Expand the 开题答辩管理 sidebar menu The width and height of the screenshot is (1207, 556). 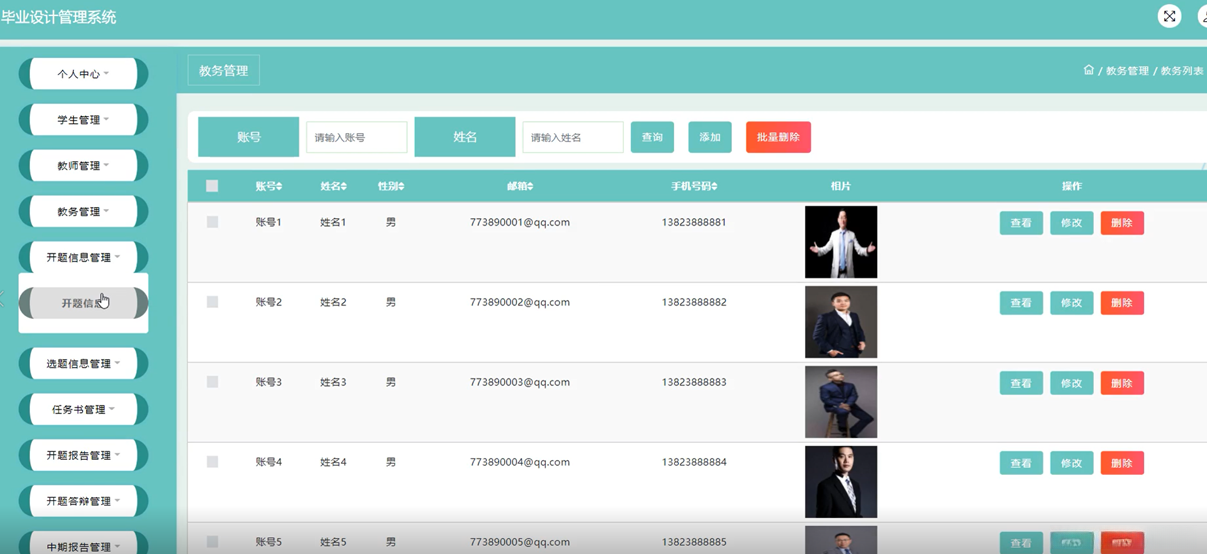point(83,502)
